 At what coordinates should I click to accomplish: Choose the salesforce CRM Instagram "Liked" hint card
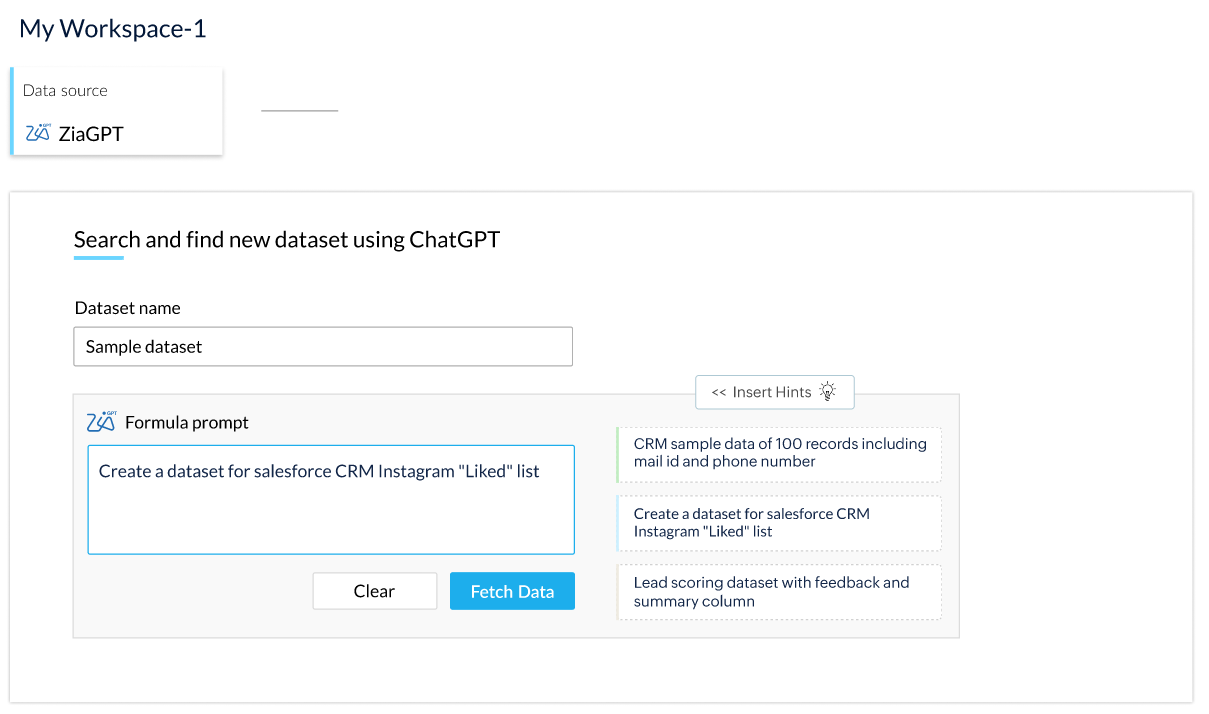tap(779, 522)
